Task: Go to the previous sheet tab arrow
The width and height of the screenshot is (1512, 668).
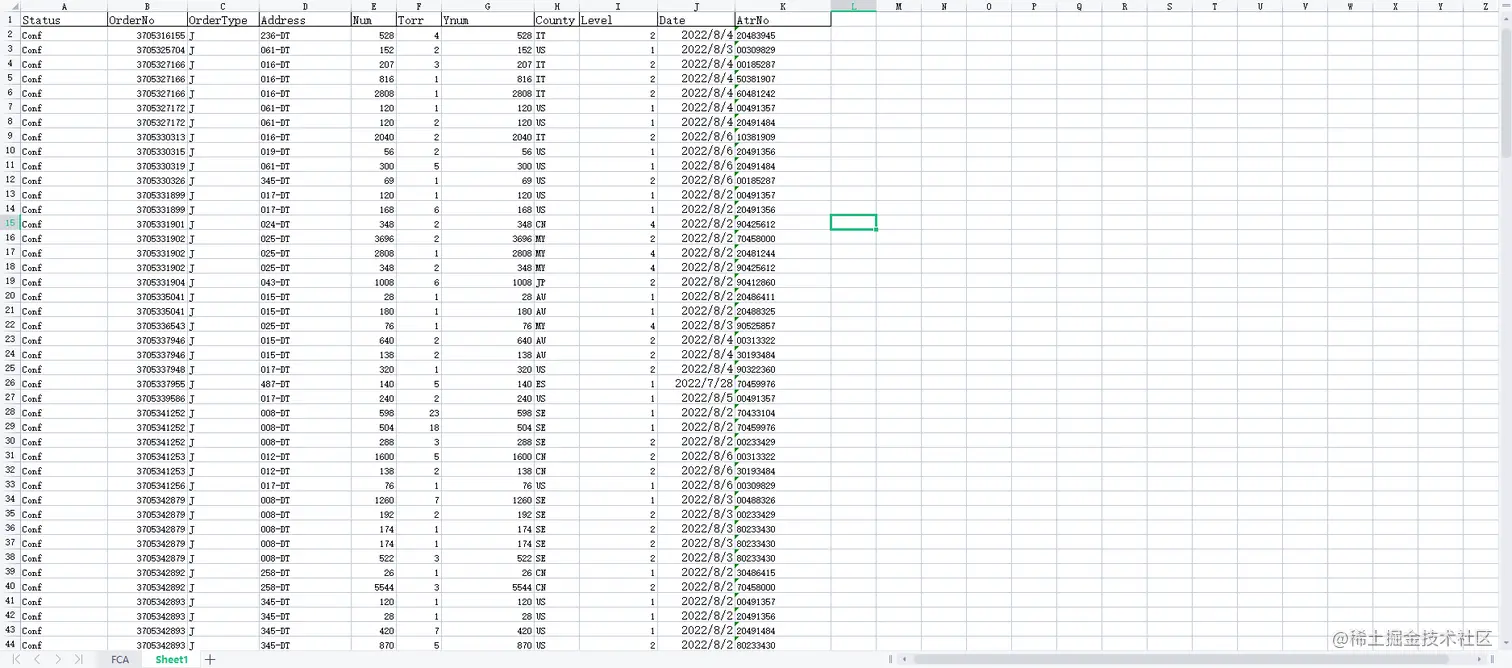Action: click(x=37, y=659)
